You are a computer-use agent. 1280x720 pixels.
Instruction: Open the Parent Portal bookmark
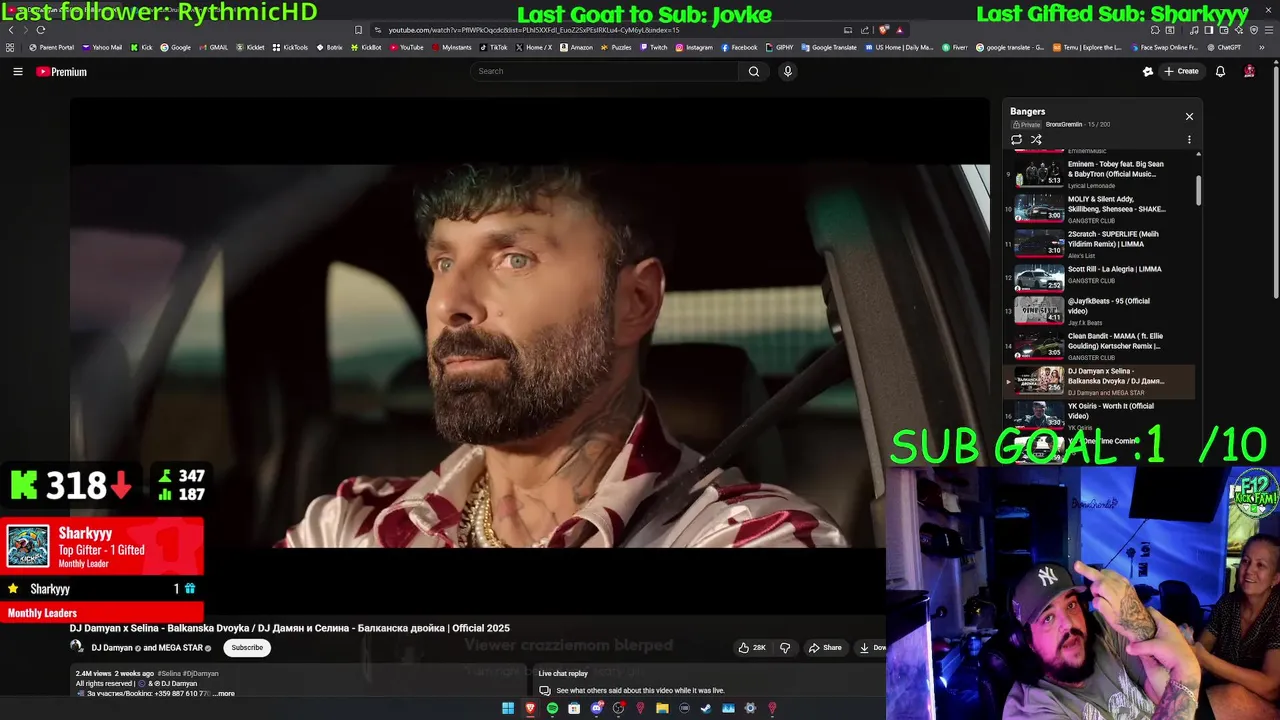pyautogui.click(x=52, y=47)
